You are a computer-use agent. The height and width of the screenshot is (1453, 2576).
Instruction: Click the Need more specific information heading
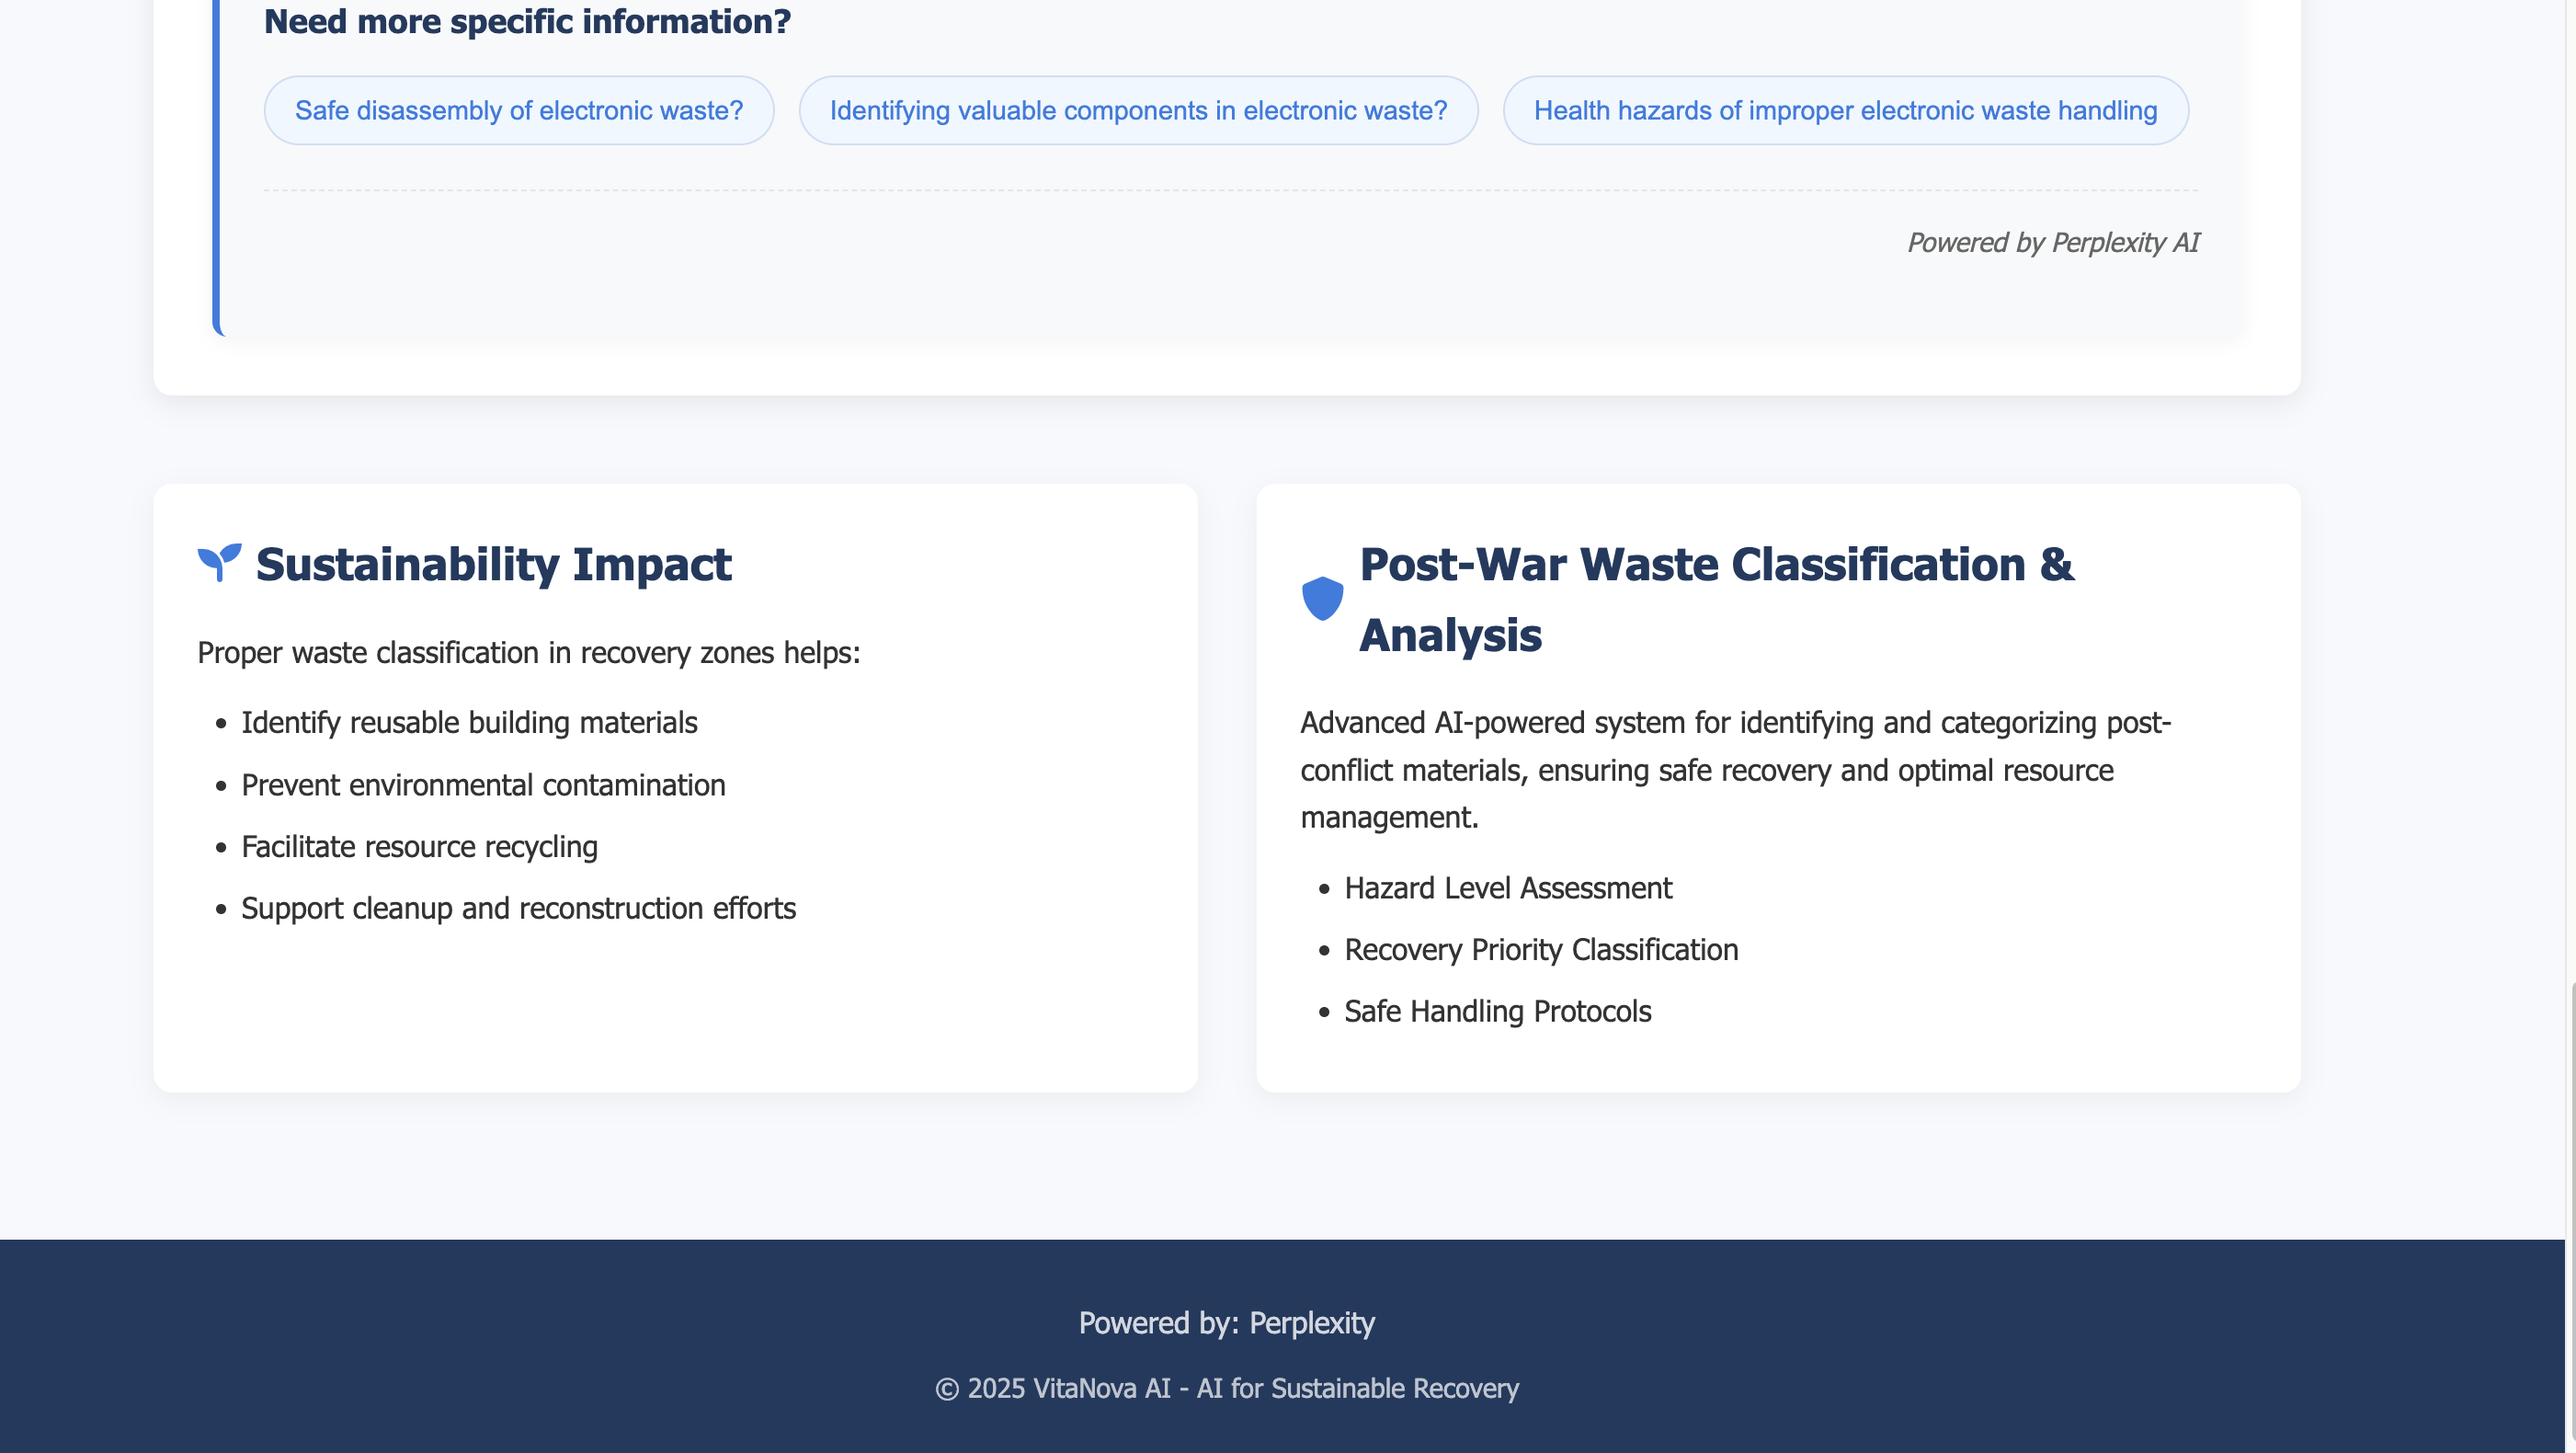coord(527,22)
